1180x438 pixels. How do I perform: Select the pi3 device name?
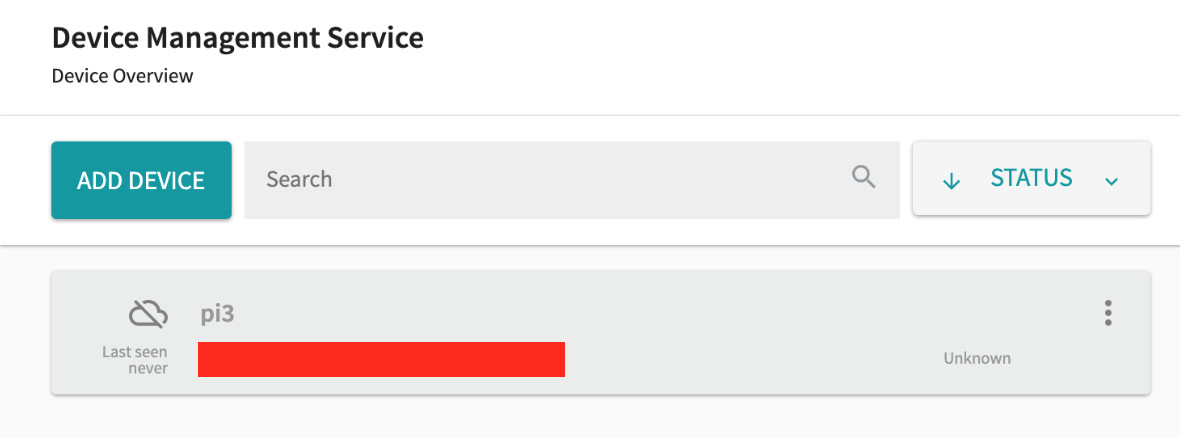point(217,314)
